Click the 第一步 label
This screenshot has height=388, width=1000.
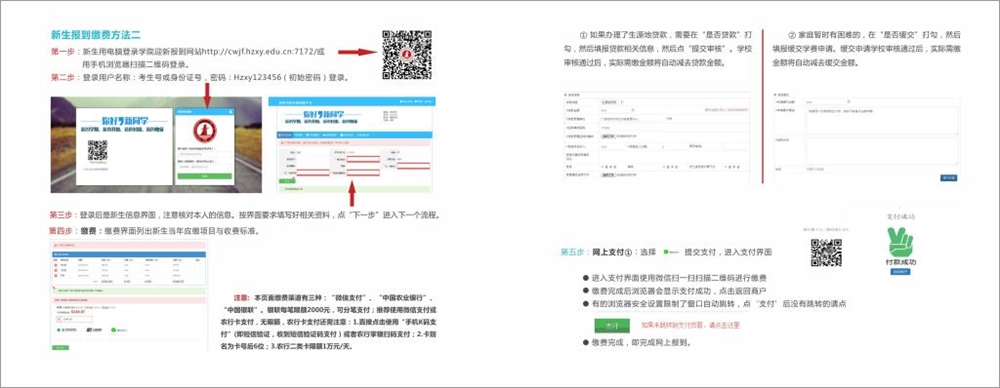[63, 52]
